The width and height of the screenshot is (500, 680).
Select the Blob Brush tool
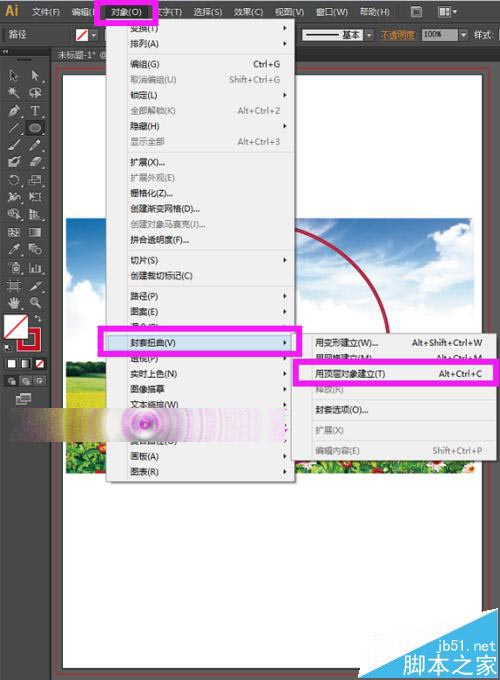(x=14, y=162)
